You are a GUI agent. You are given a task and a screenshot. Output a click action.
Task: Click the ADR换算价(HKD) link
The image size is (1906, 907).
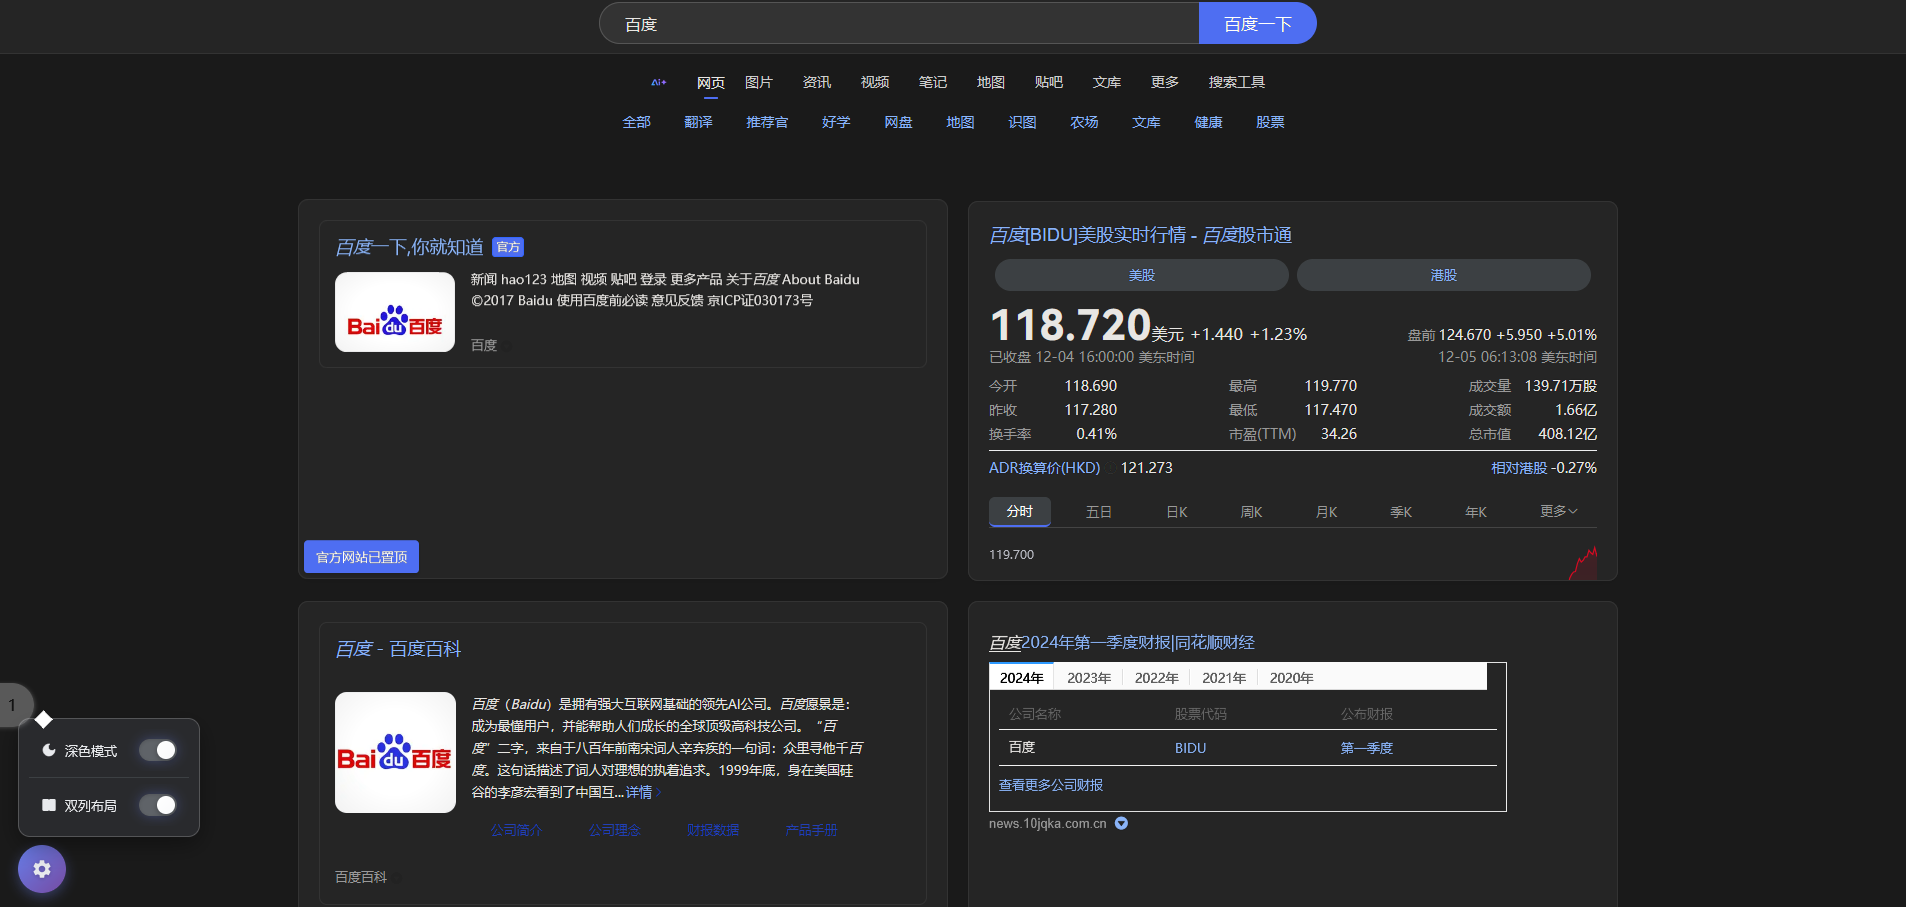1044,468
